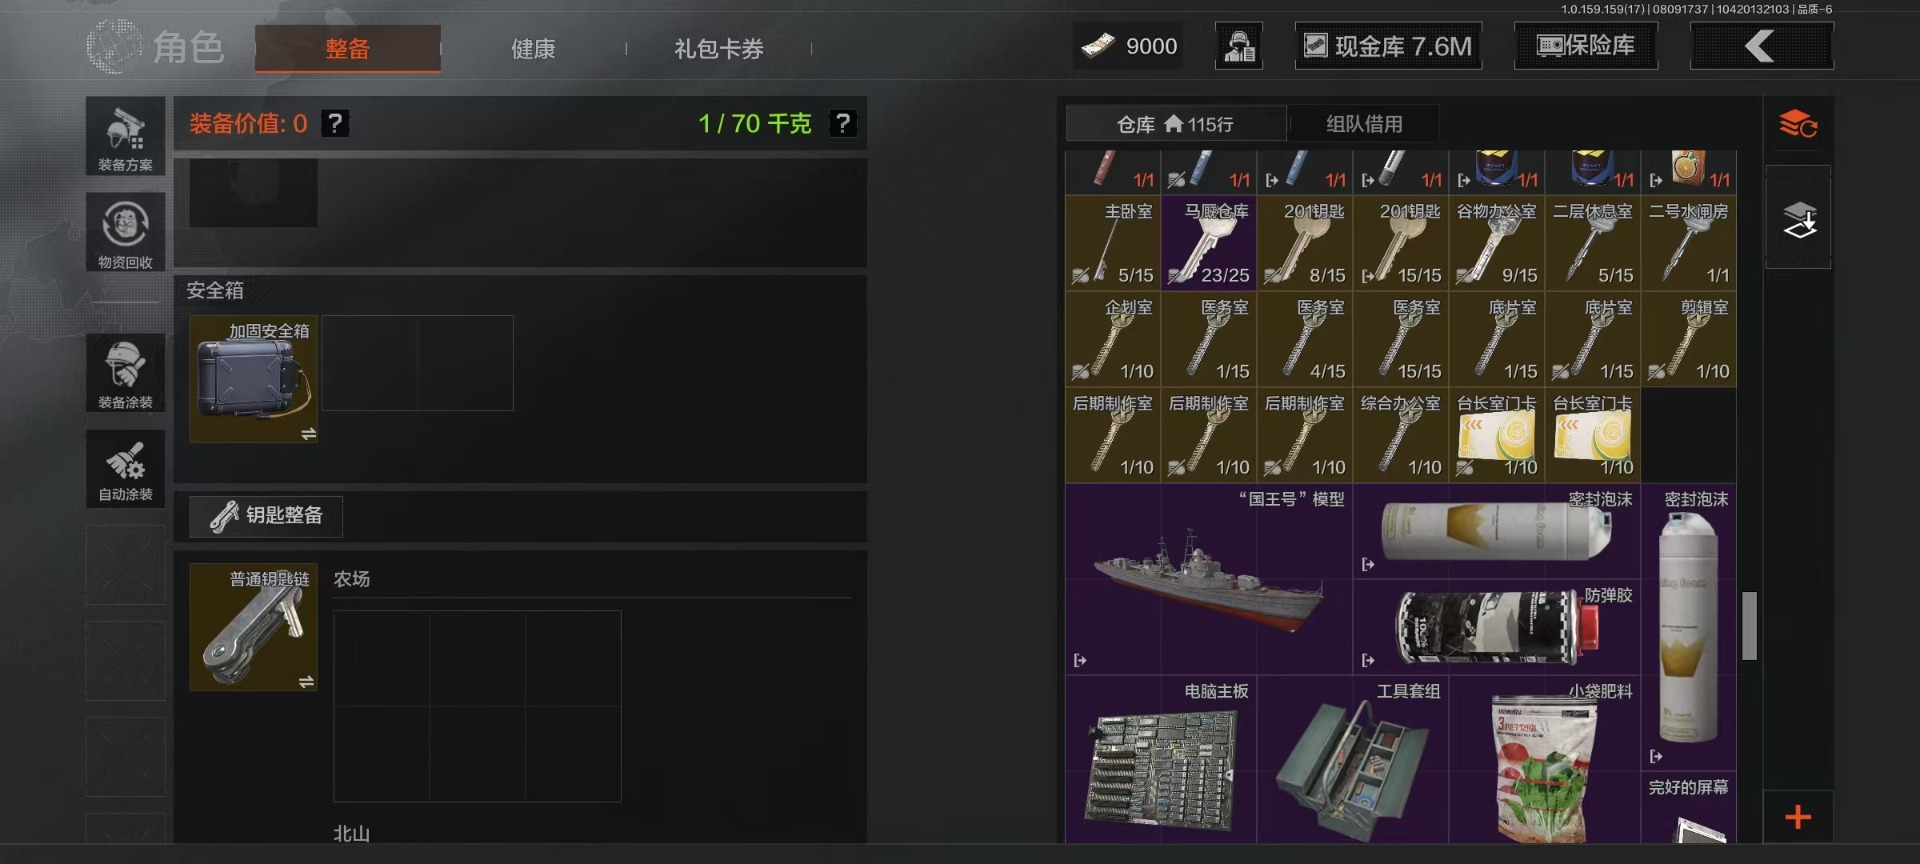The height and width of the screenshot is (864, 1920).
Task: Open the 保险库 vault button
Action: coord(1586,46)
